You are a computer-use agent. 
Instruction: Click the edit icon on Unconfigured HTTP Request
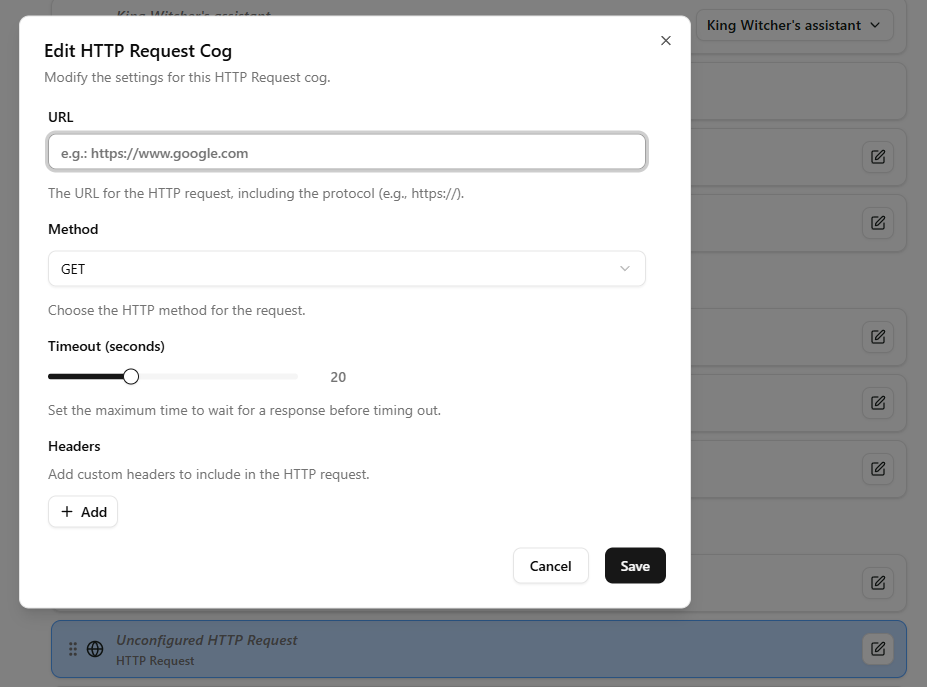877,648
